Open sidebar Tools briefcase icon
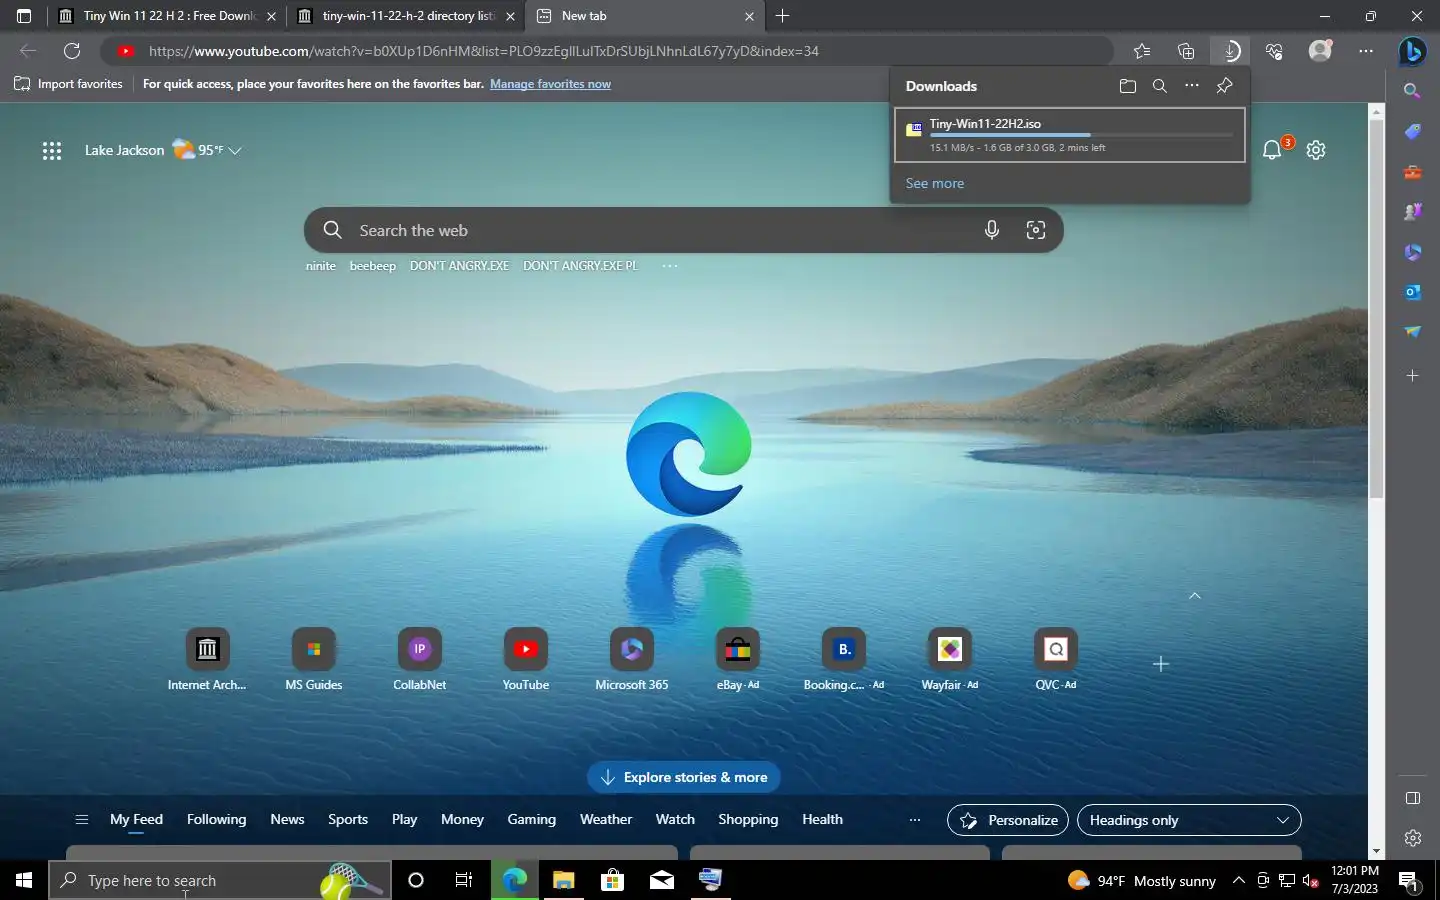This screenshot has width=1440, height=900. (x=1412, y=172)
